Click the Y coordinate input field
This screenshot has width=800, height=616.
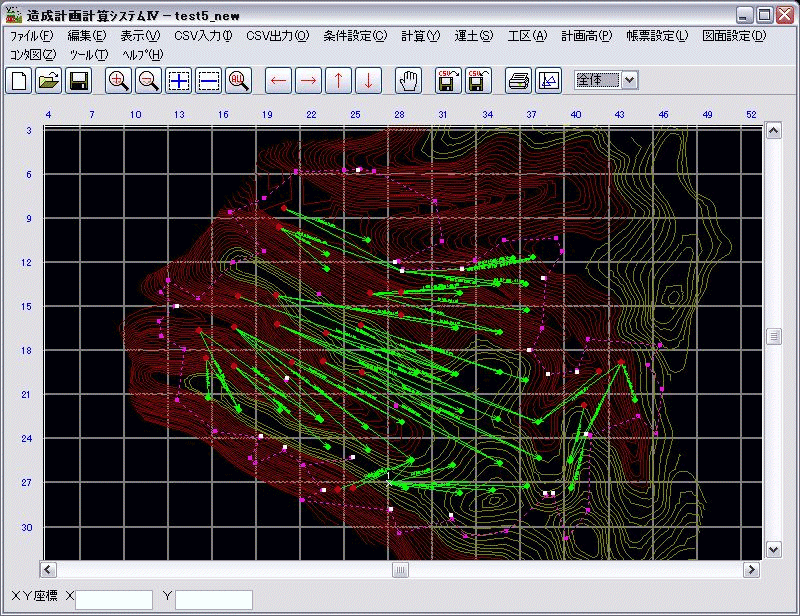pyautogui.click(x=213, y=599)
